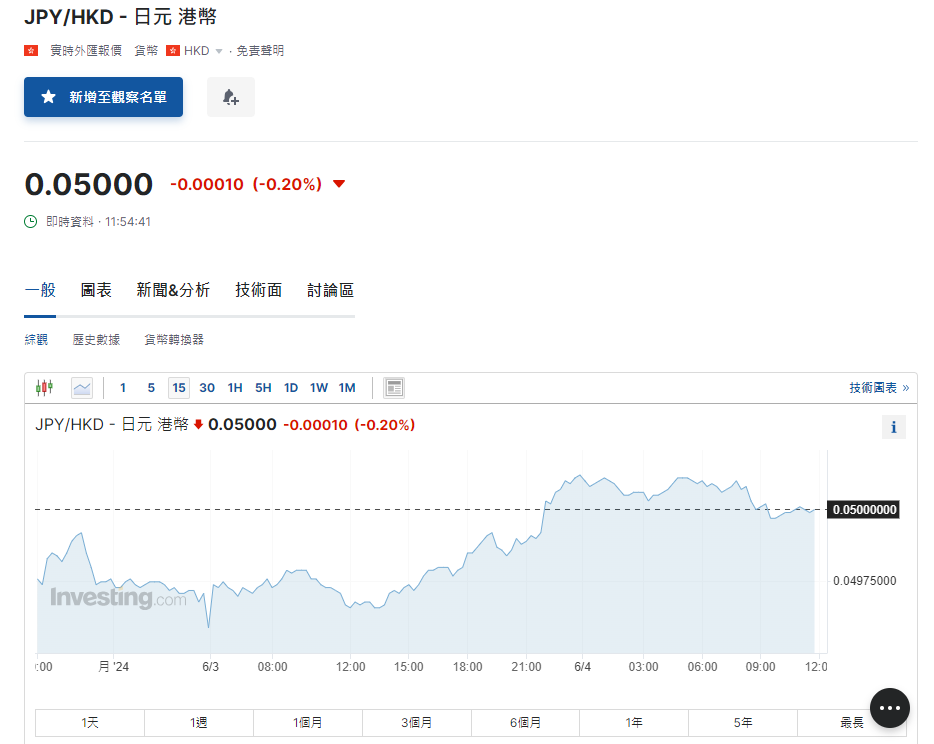Select the 1W chart interval

(x=319, y=387)
